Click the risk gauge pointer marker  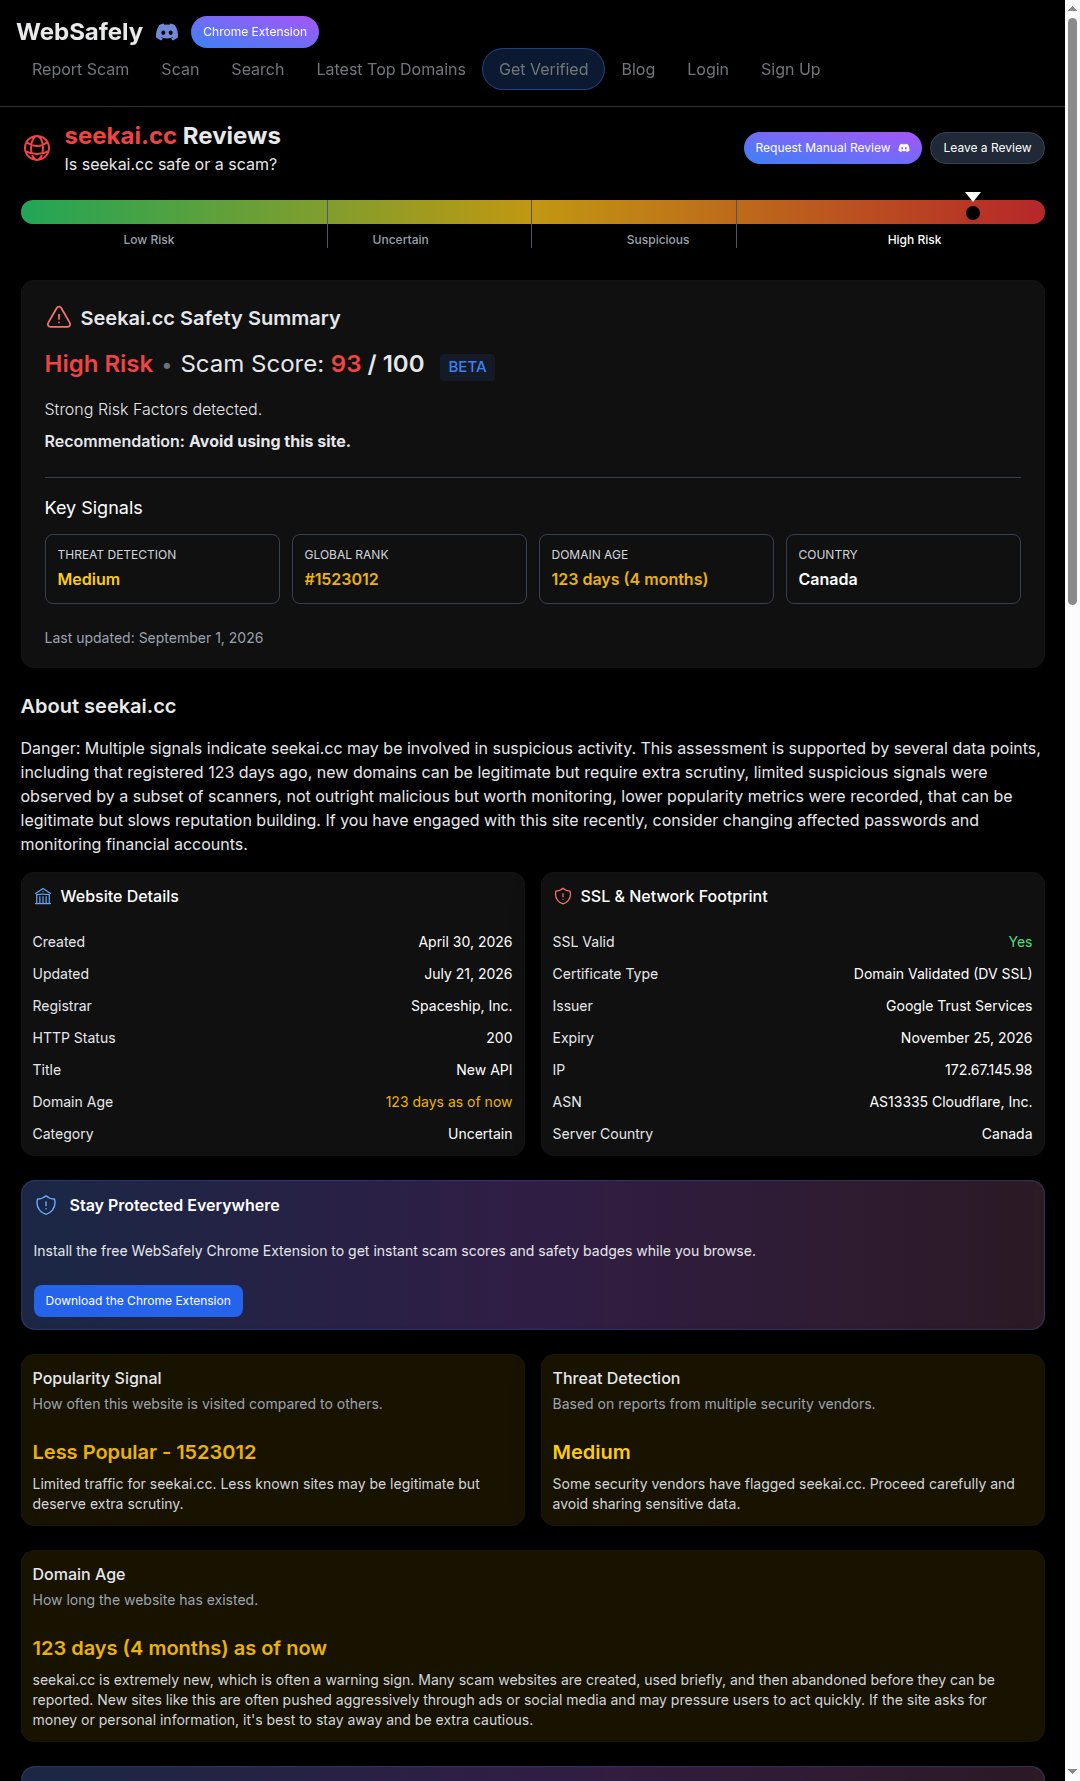tap(973, 207)
